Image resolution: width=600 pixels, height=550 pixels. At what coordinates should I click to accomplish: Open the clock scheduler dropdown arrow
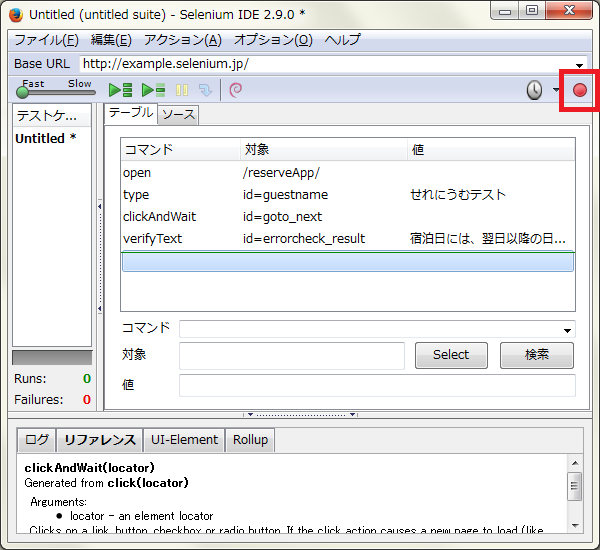point(556,90)
